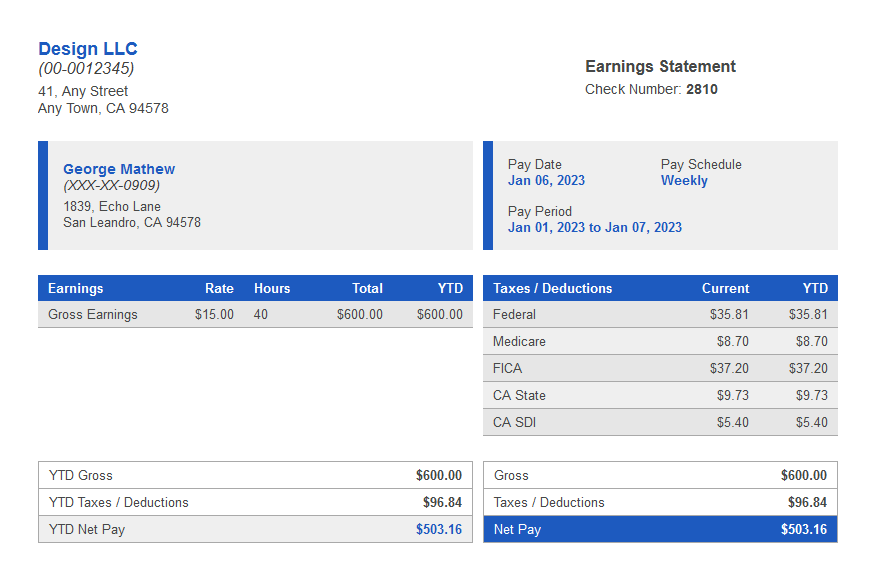This screenshot has height=580, width=875.
Task: Click the Hours value of 40
Action: click(261, 314)
